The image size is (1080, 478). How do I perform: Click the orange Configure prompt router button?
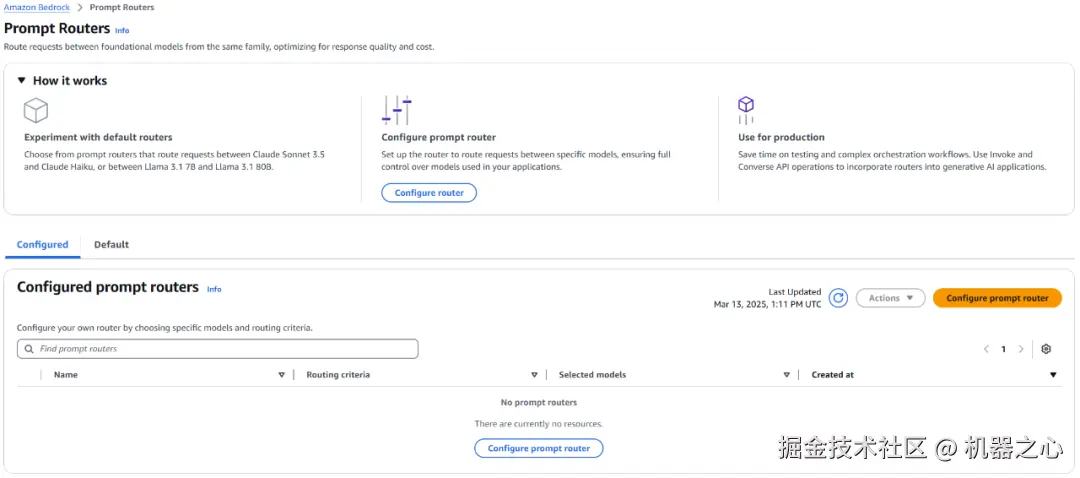[x=997, y=298]
